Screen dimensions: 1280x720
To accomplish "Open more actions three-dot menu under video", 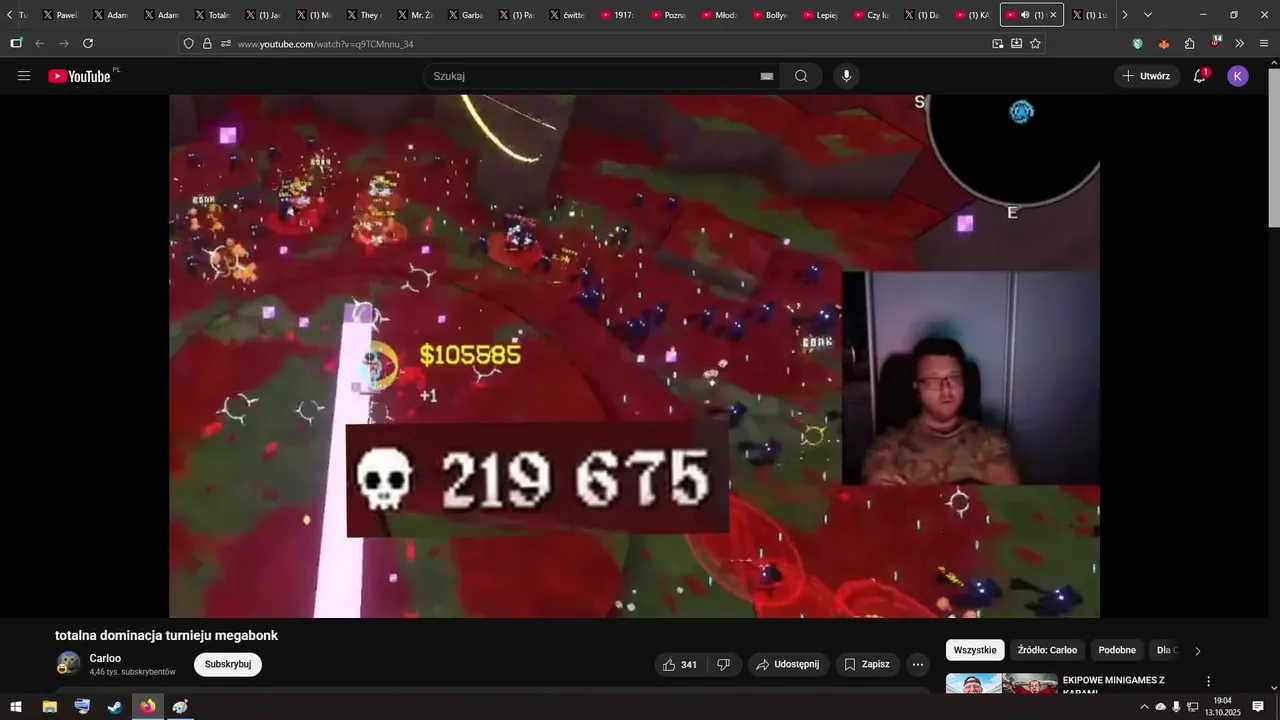I will coord(918,665).
